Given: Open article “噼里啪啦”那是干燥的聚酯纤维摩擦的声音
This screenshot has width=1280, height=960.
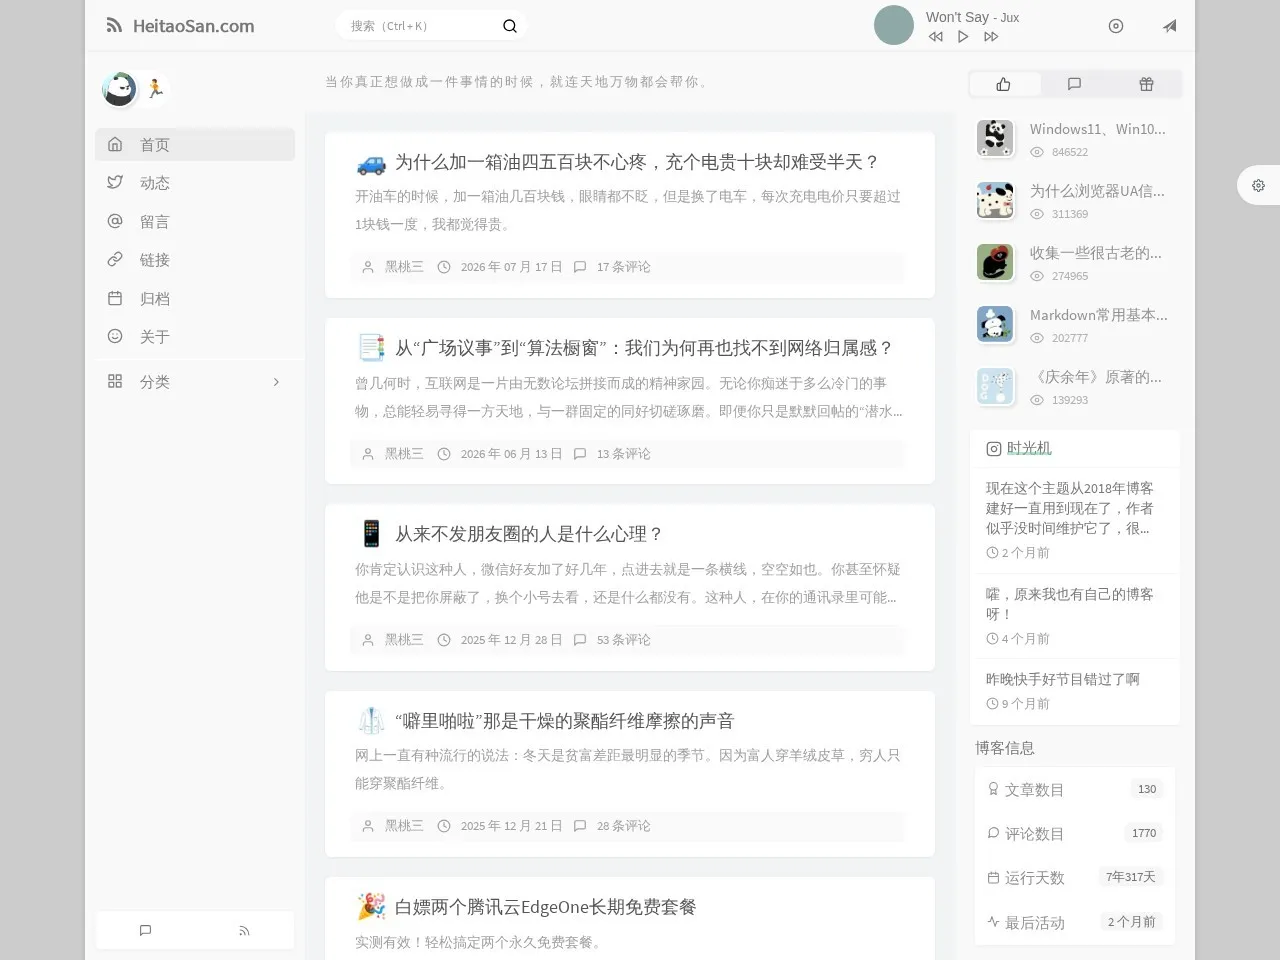Looking at the screenshot, I should 565,720.
